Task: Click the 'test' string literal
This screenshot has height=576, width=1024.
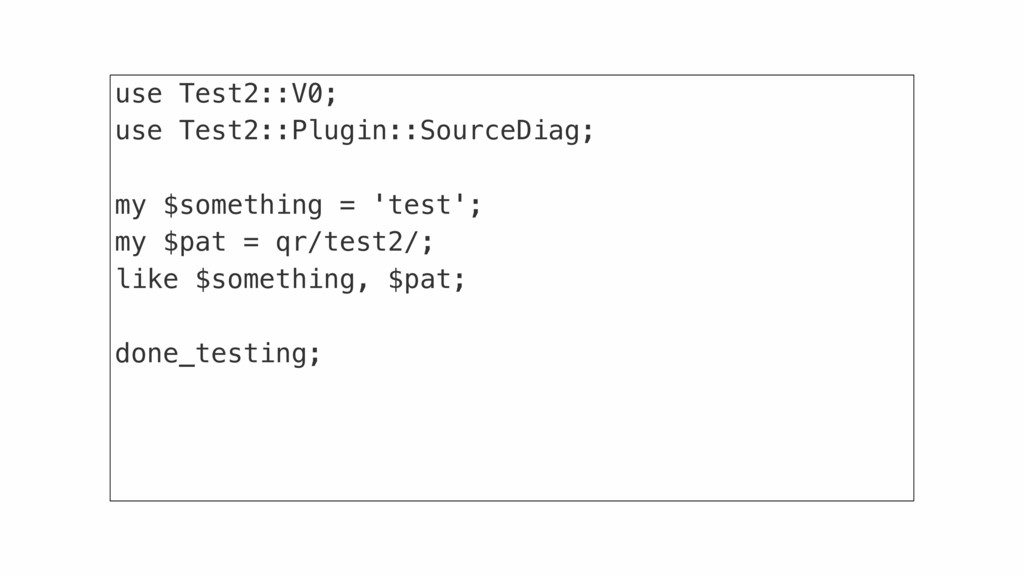Action: (419, 206)
